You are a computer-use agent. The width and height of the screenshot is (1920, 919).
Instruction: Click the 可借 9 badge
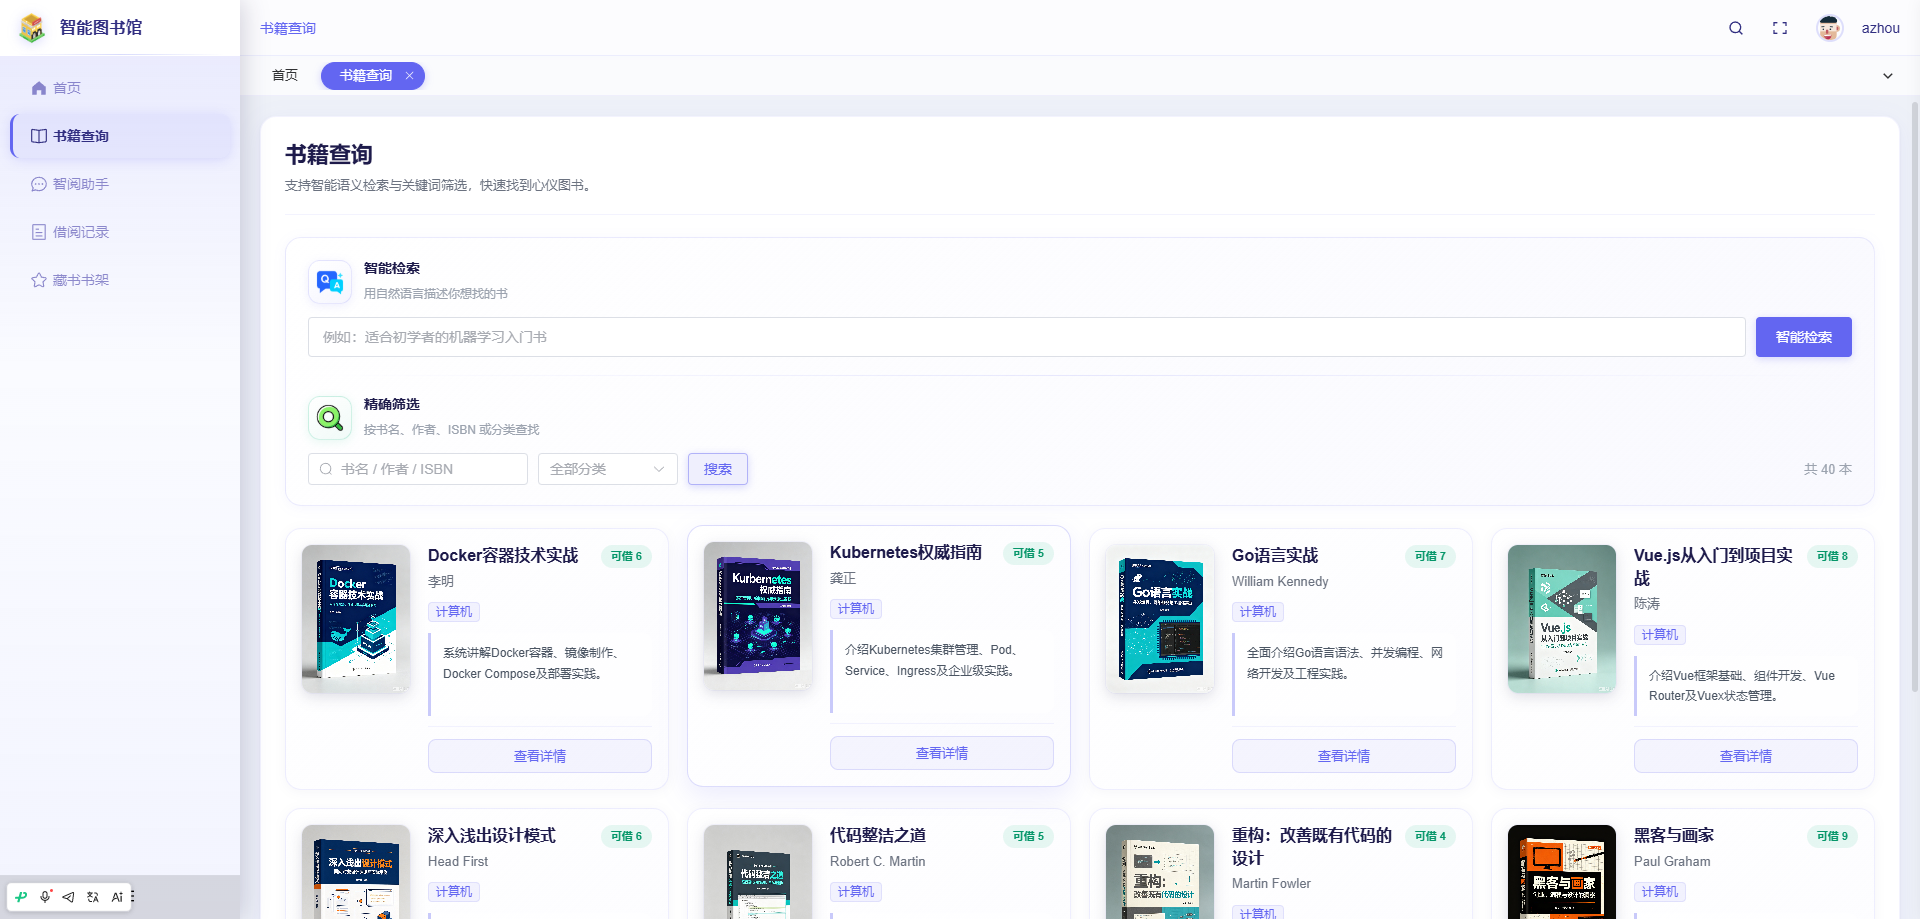tap(1832, 836)
